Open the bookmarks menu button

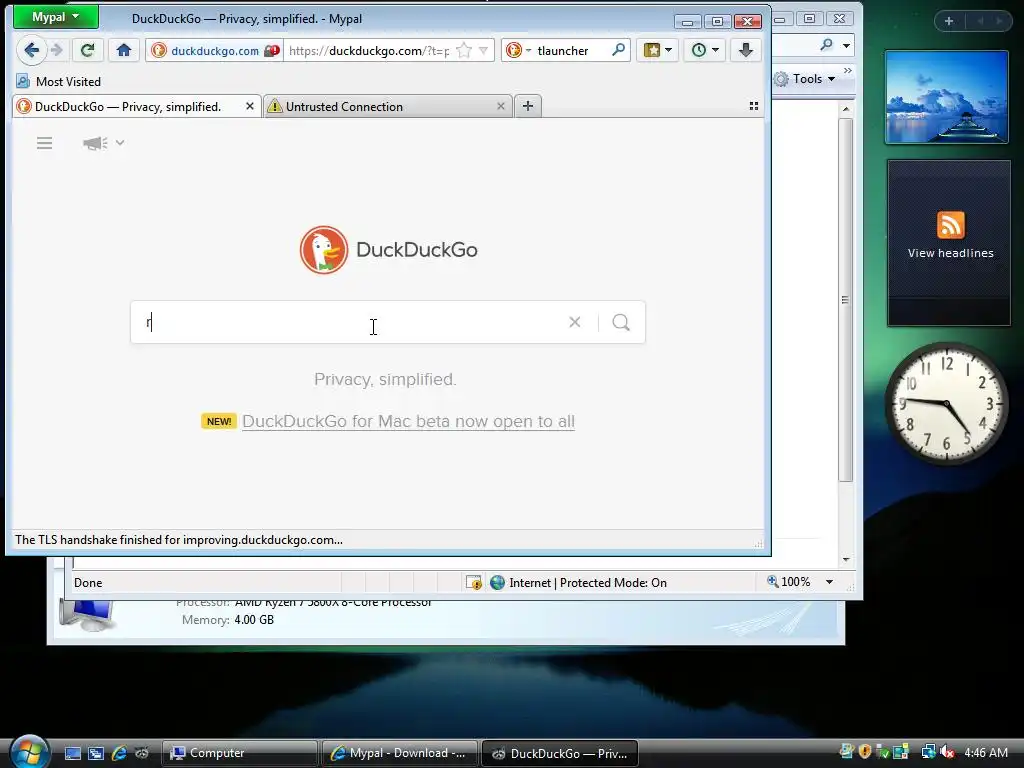point(658,50)
